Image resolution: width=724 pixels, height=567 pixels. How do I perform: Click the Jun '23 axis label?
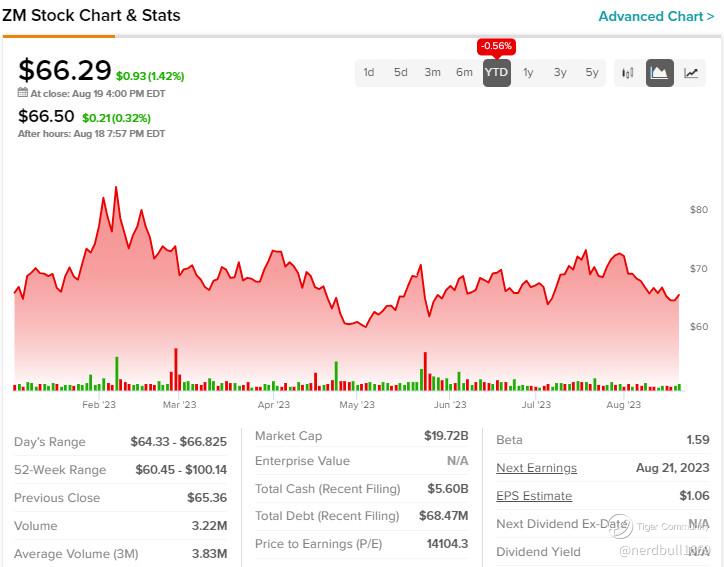[x=450, y=405]
